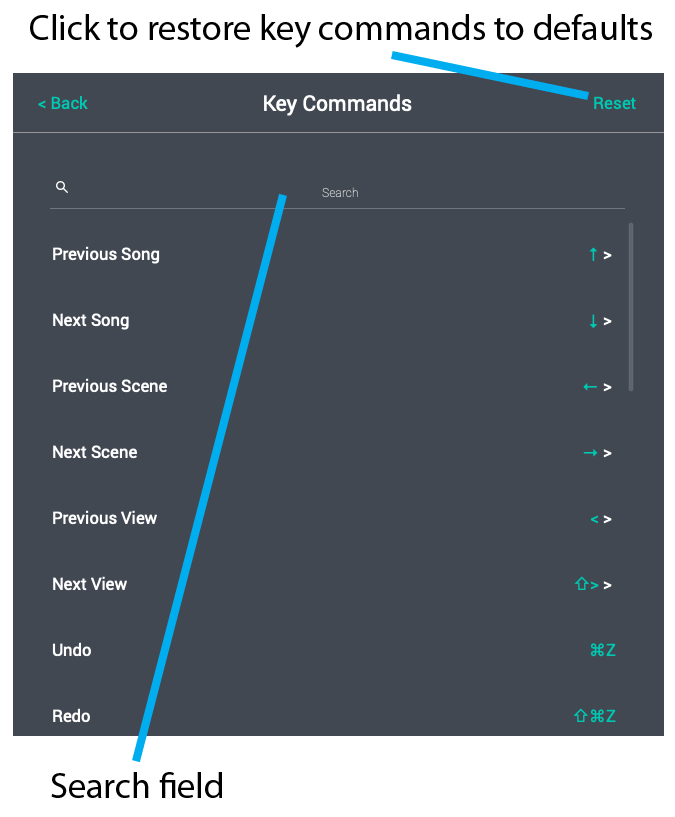Click the Shift+Cmd+Z shortcut beside Redo
Viewport: 675px width, 817px height.
(595, 716)
